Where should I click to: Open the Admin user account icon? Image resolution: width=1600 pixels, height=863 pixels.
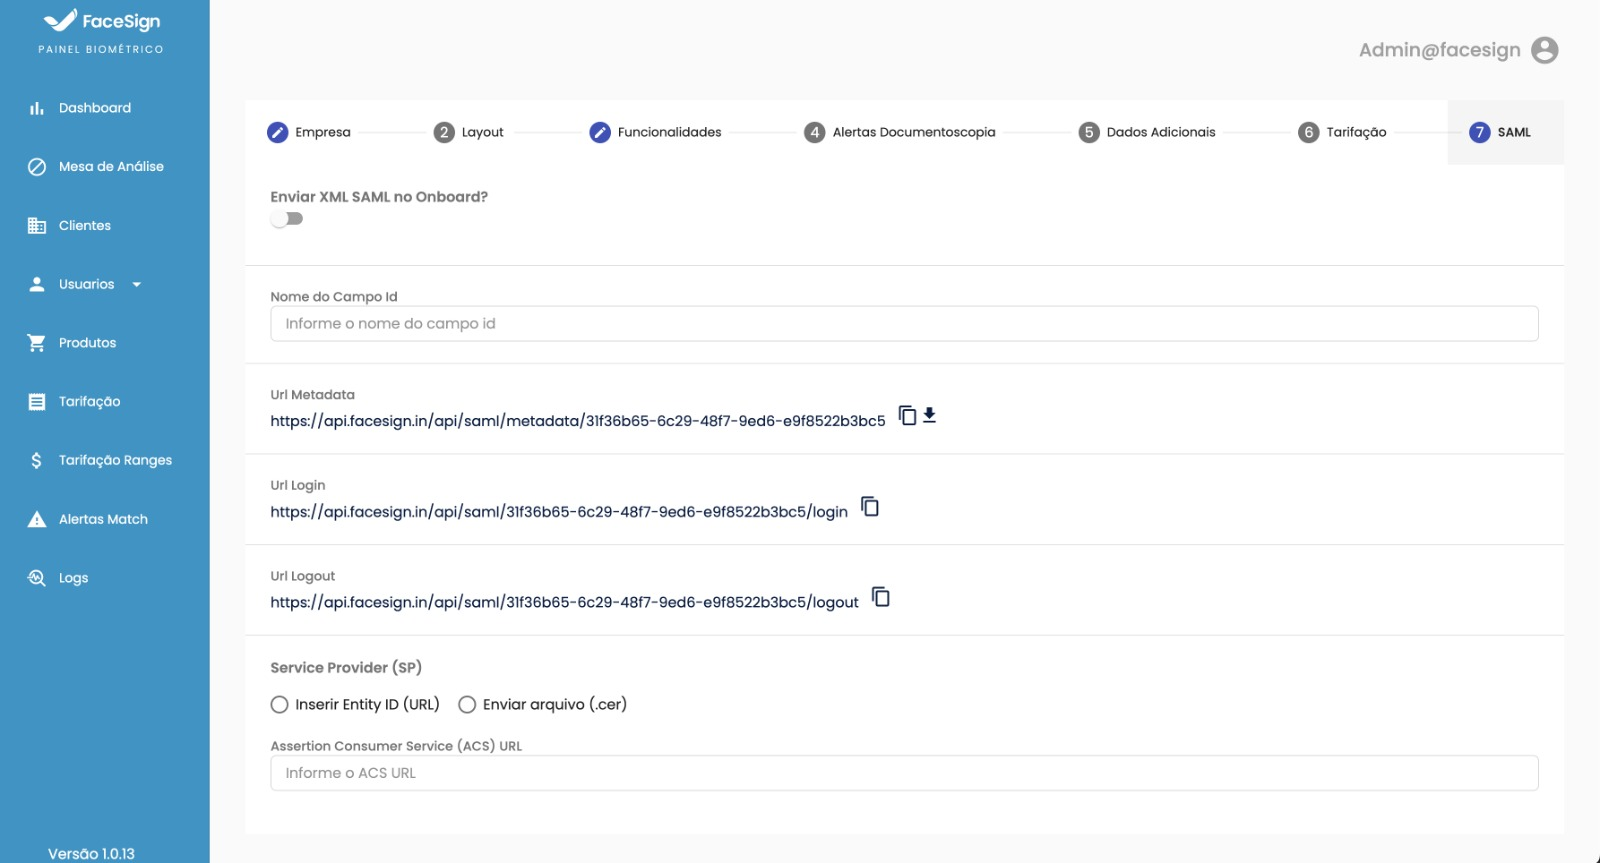click(x=1544, y=50)
